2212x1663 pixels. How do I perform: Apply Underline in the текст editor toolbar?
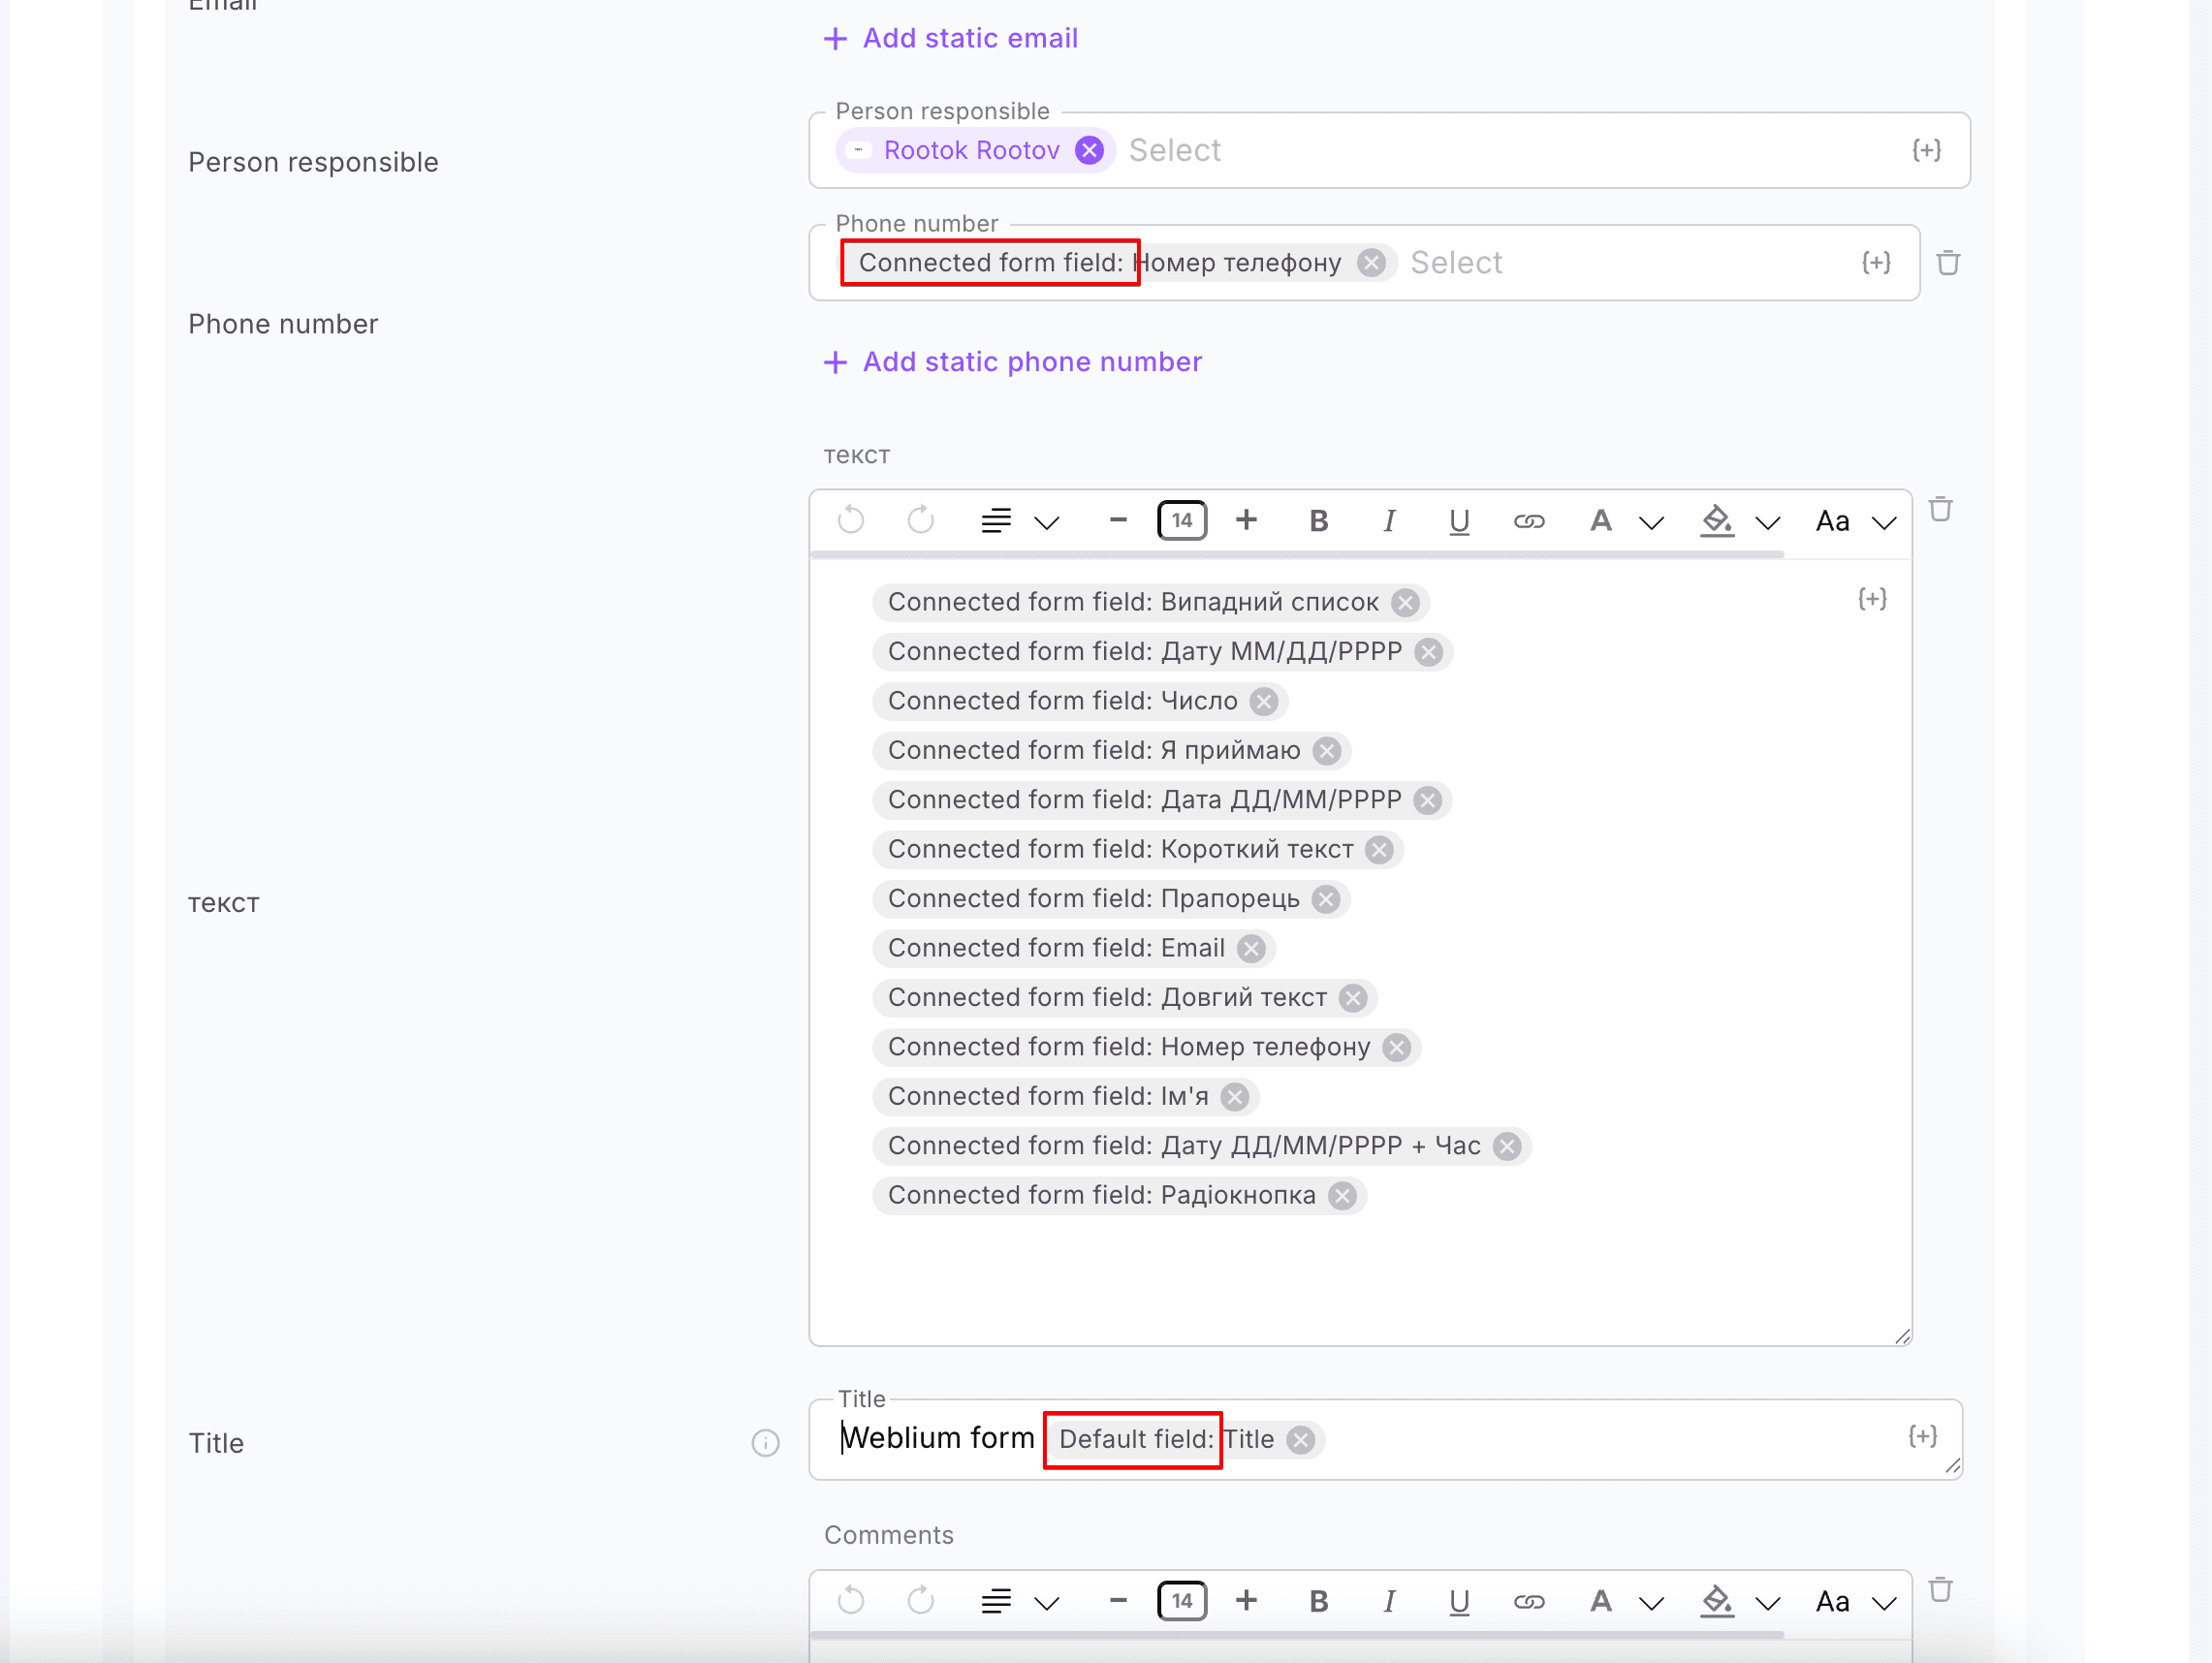point(1458,521)
